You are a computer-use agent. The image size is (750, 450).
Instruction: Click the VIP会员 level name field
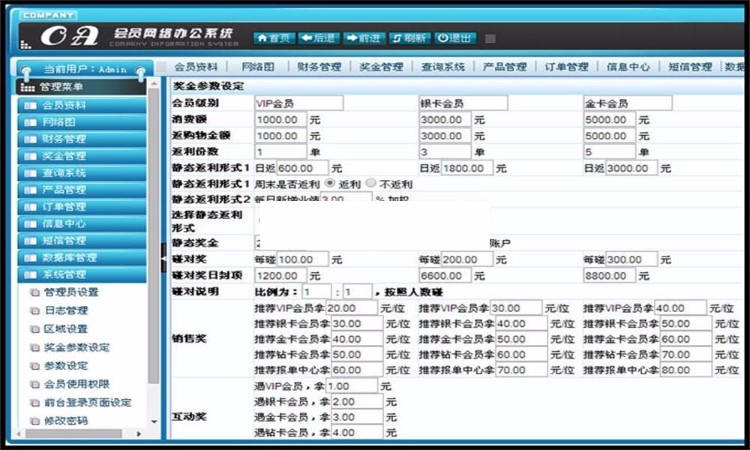[298, 103]
